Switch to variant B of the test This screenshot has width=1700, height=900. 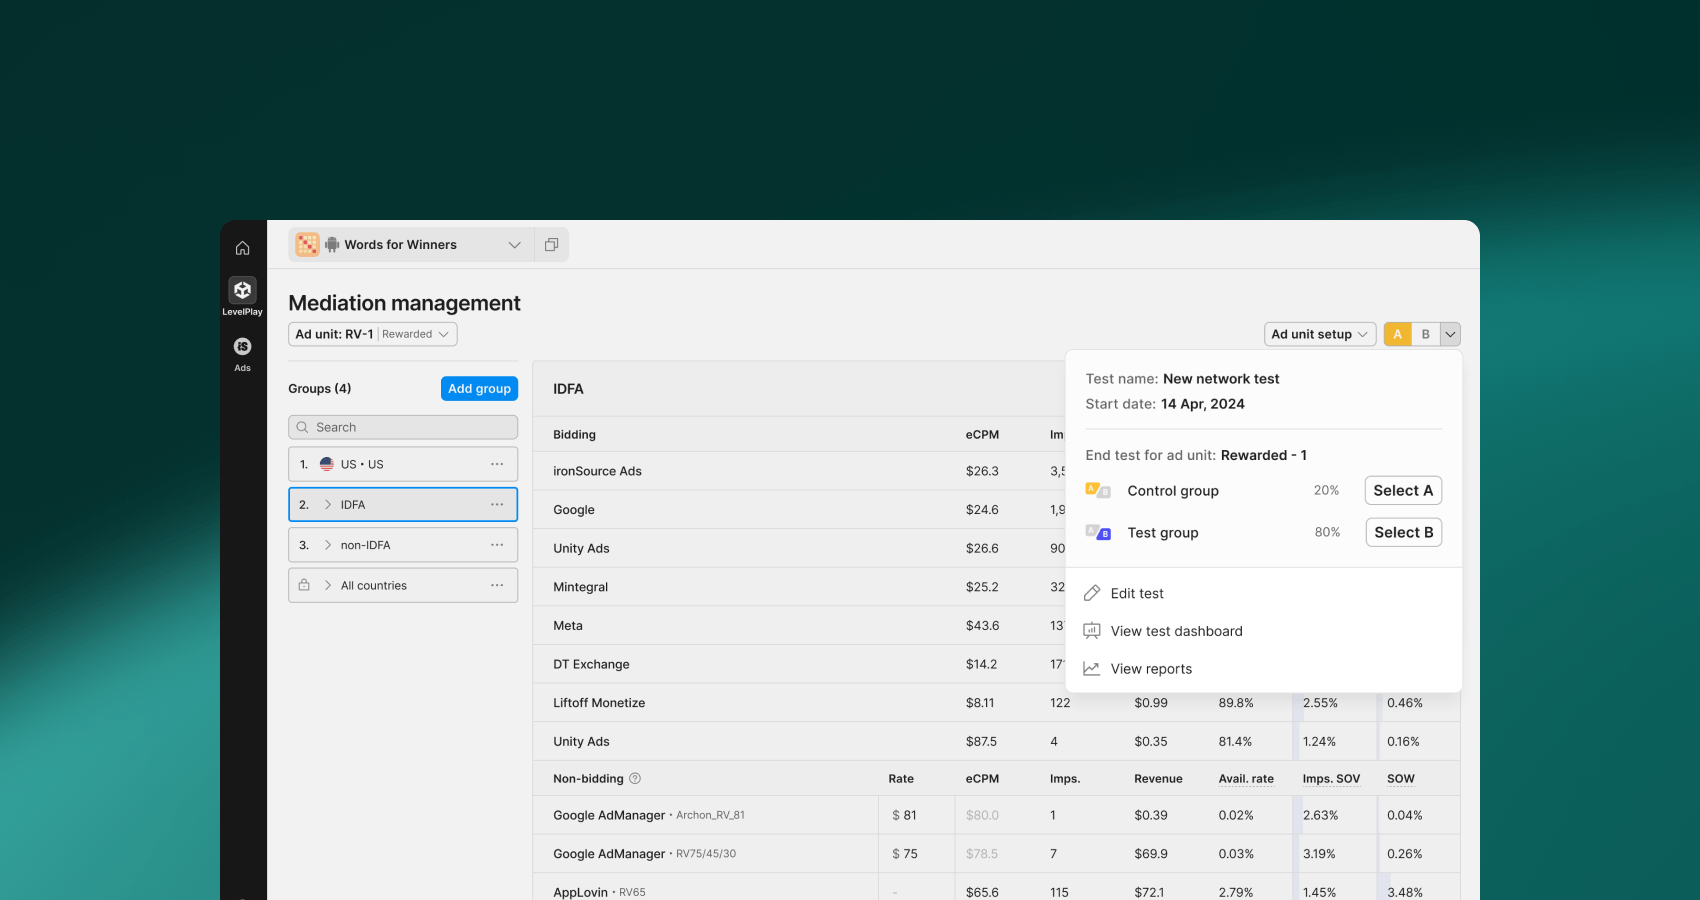pos(1425,333)
